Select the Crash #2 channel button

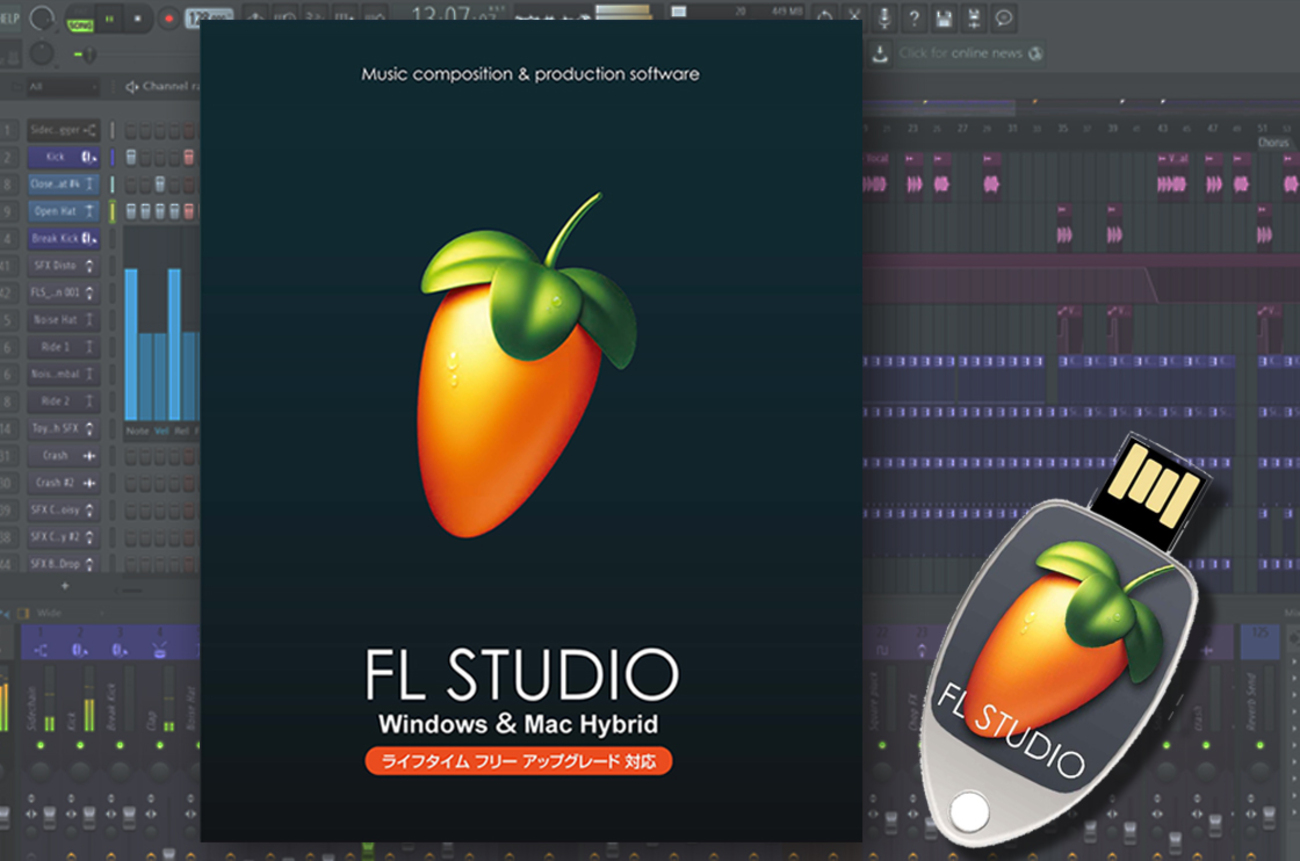(x=64, y=482)
